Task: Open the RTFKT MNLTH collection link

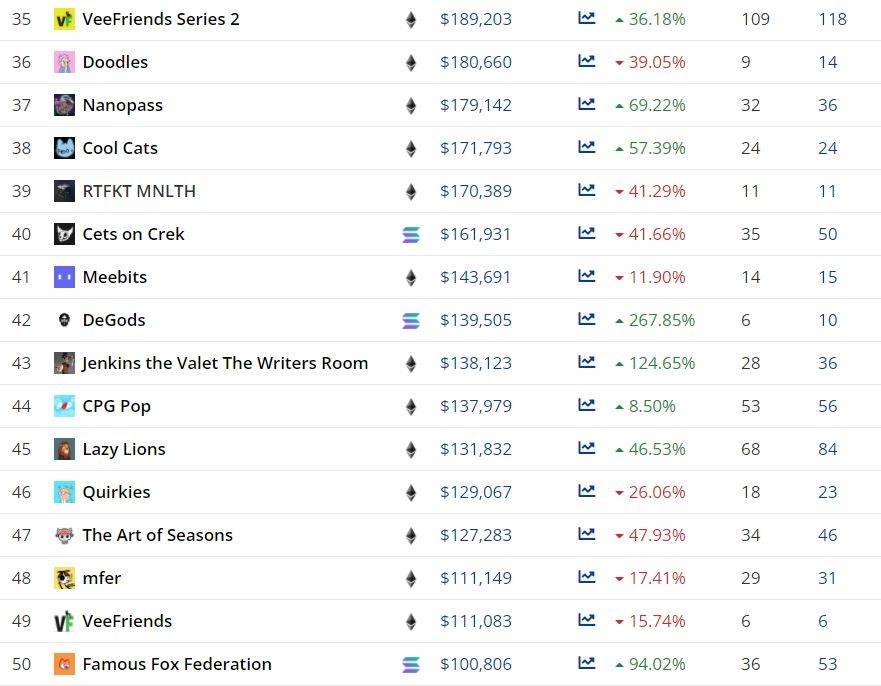Action: coord(139,191)
